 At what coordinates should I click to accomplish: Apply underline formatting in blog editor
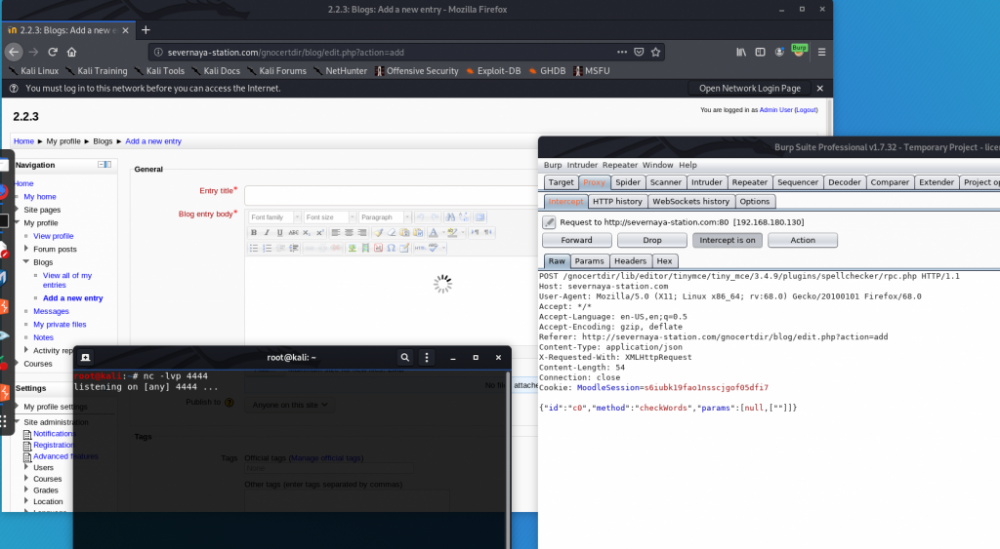coord(280,233)
